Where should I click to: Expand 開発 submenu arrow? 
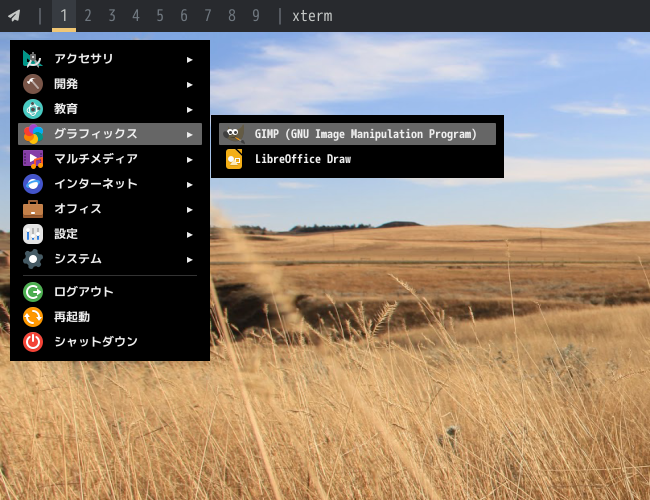189,85
